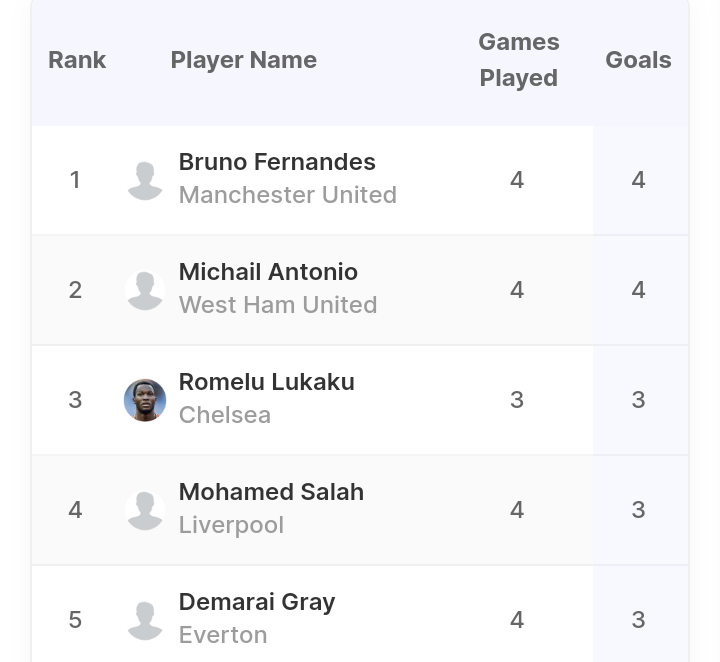Click Michail Antonio placeholder avatar icon
720x662 pixels.
[145, 290]
